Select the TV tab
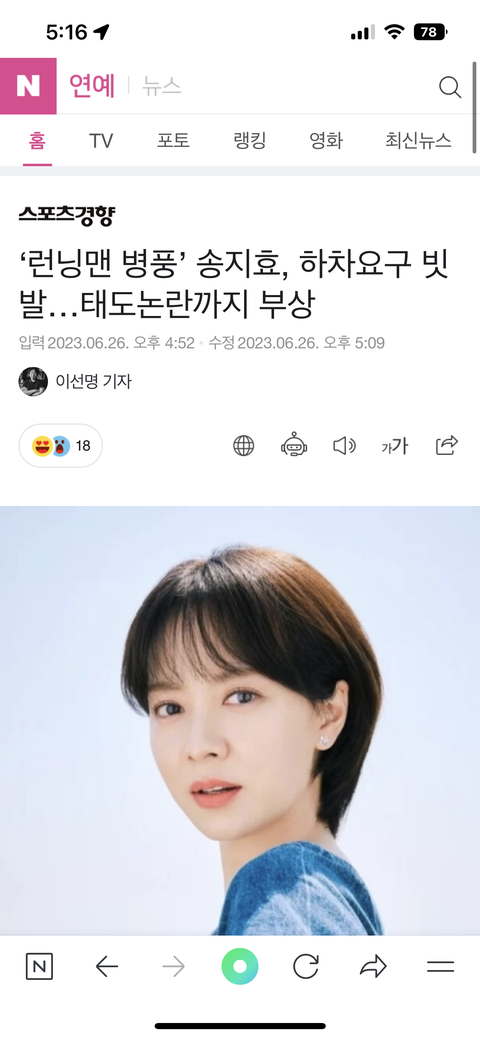Viewport: 480px width, 1039px height. [x=101, y=140]
